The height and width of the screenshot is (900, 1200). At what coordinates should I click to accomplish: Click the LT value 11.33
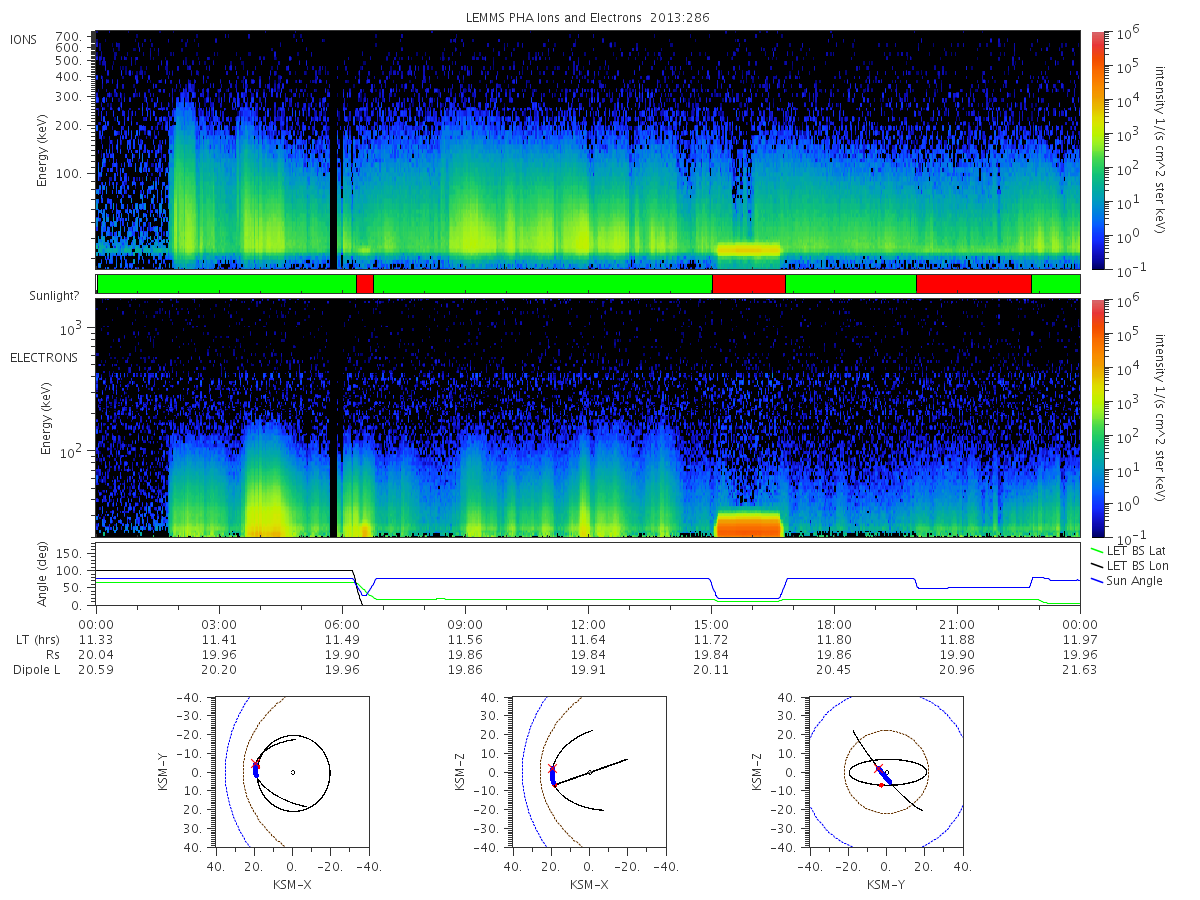point(96,639)
